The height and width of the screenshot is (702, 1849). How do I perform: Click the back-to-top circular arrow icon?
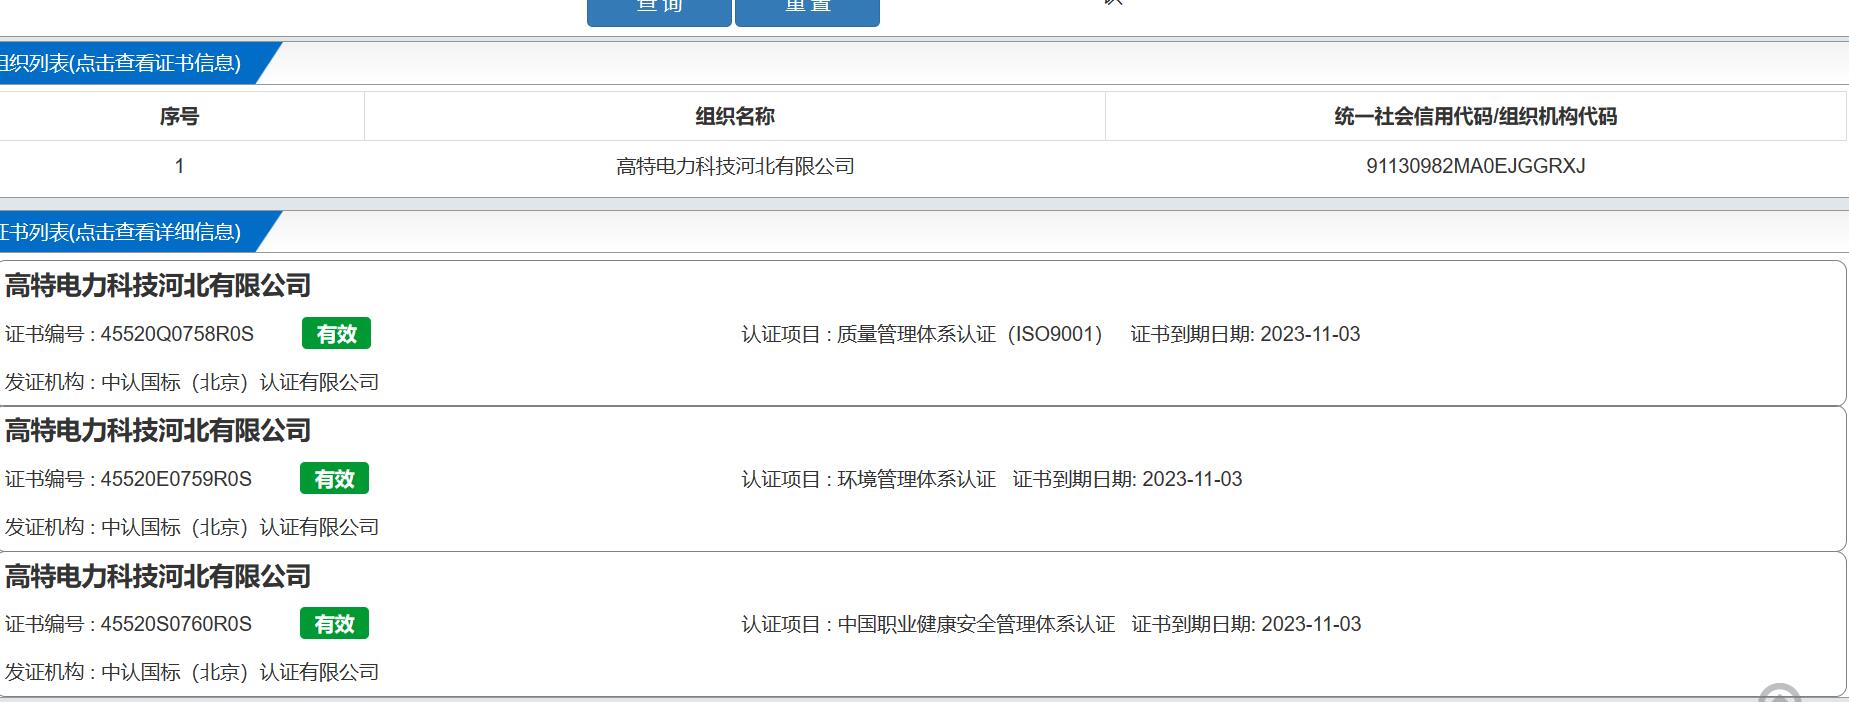1779,693
